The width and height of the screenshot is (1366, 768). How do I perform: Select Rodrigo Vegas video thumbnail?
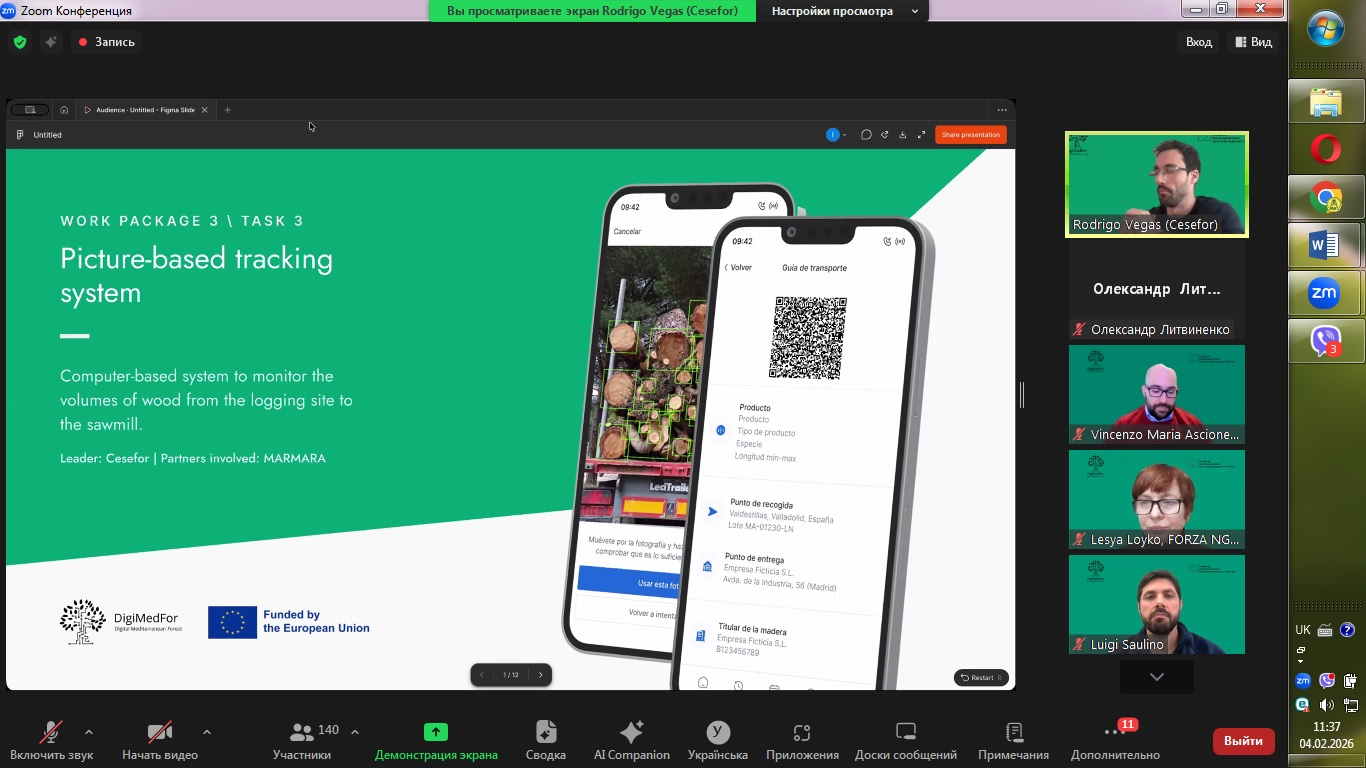[x=1156, y=184]
